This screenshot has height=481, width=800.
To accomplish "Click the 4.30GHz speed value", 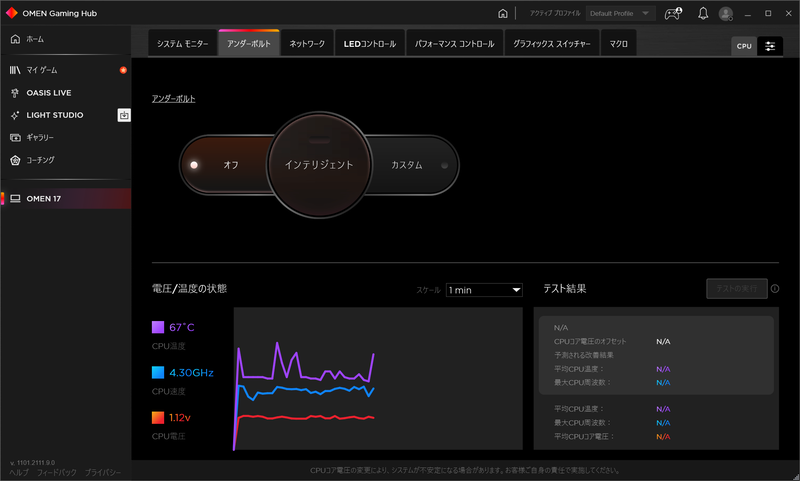I will [x=191, y=373].
